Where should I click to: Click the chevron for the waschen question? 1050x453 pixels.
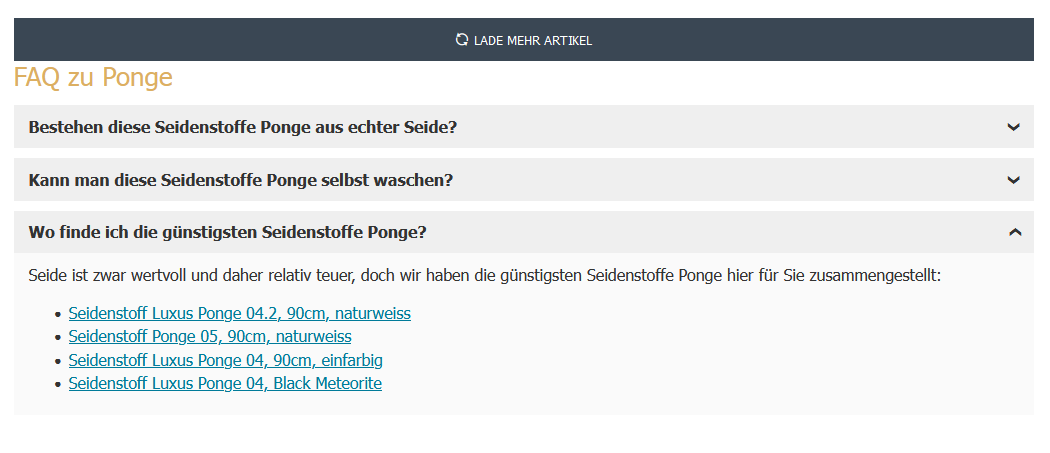tap(1014, 180)
